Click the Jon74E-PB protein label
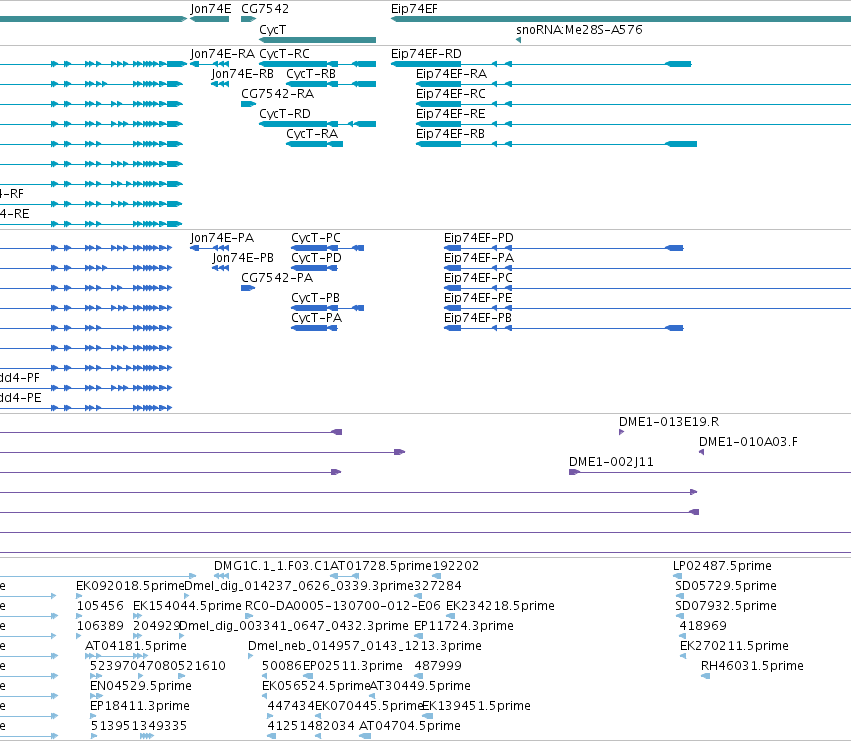 243,258
